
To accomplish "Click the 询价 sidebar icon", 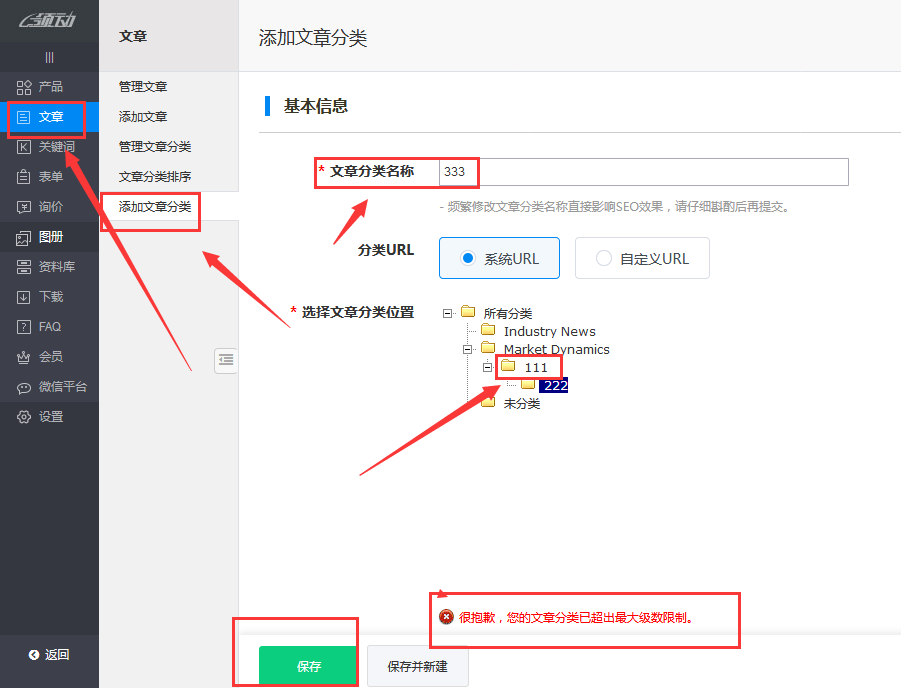I will point(22,207).
